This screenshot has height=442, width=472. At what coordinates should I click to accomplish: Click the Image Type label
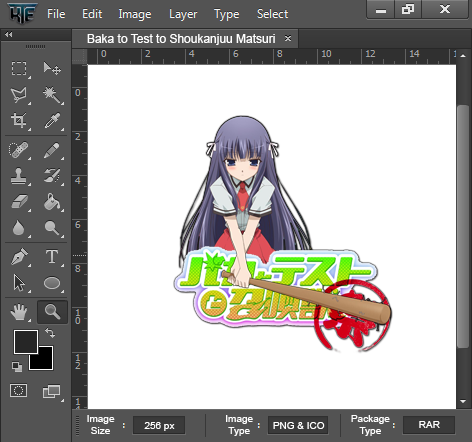239,425
